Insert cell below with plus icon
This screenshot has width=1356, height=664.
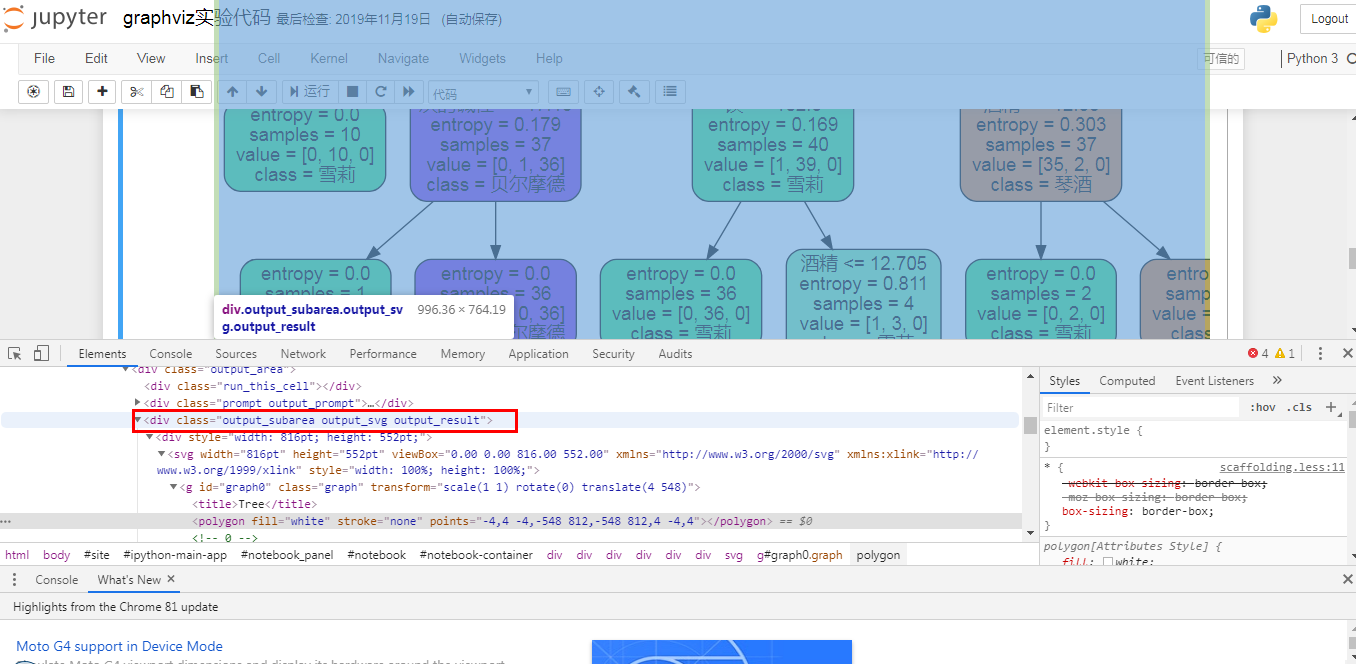tap(102, 91)
